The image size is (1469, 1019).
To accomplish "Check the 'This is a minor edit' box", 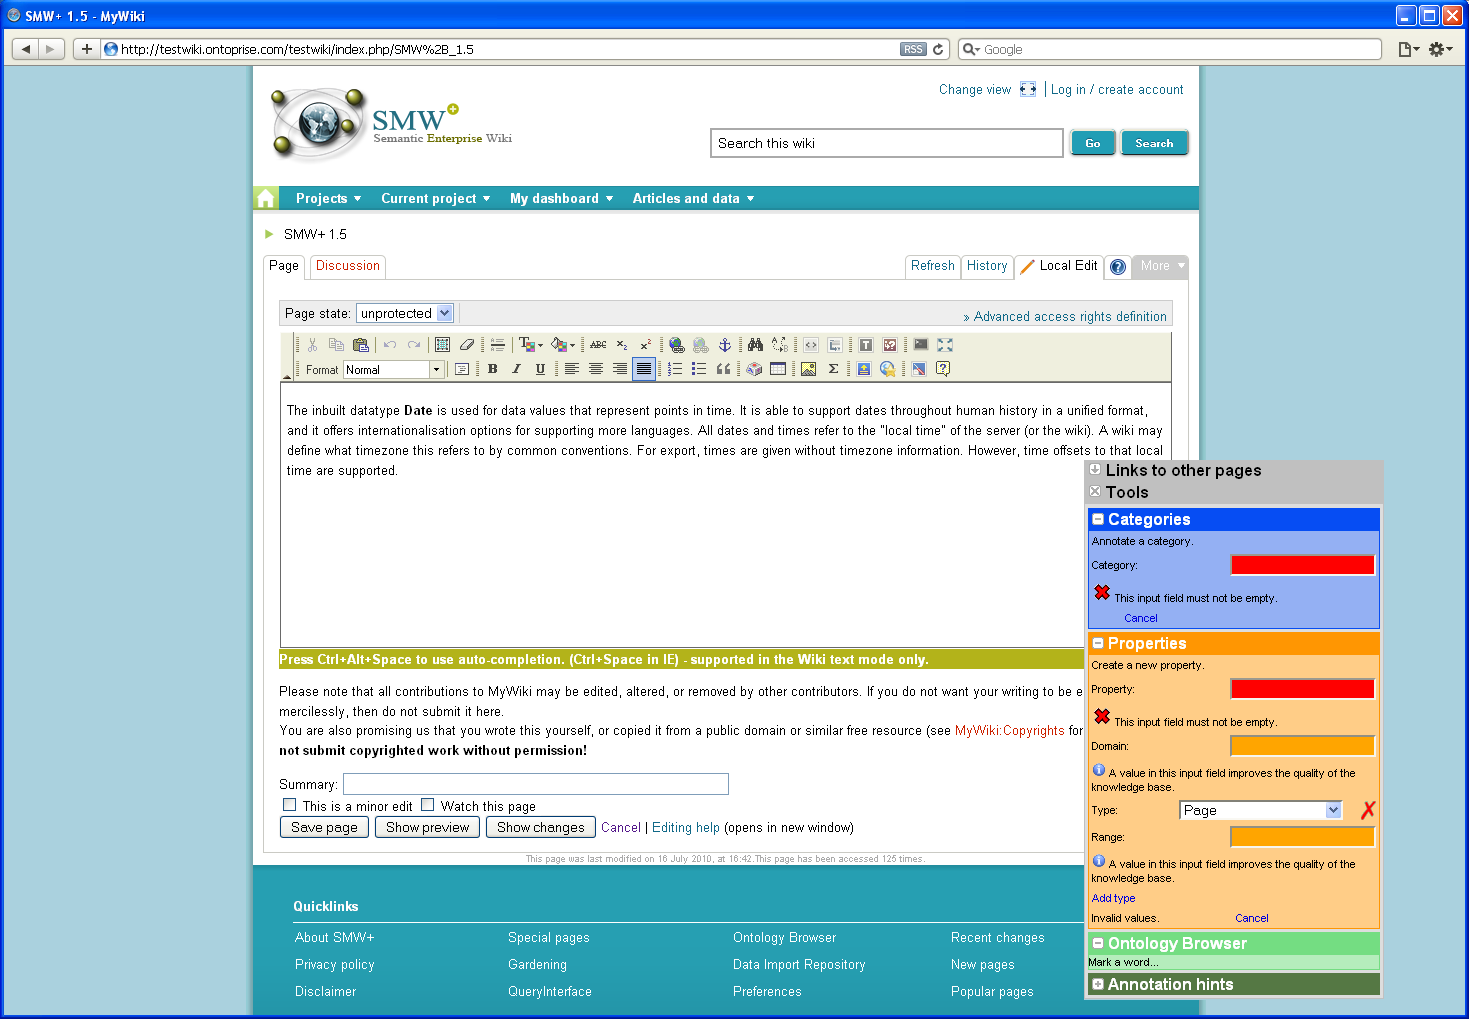I will [x=290, y=805].
